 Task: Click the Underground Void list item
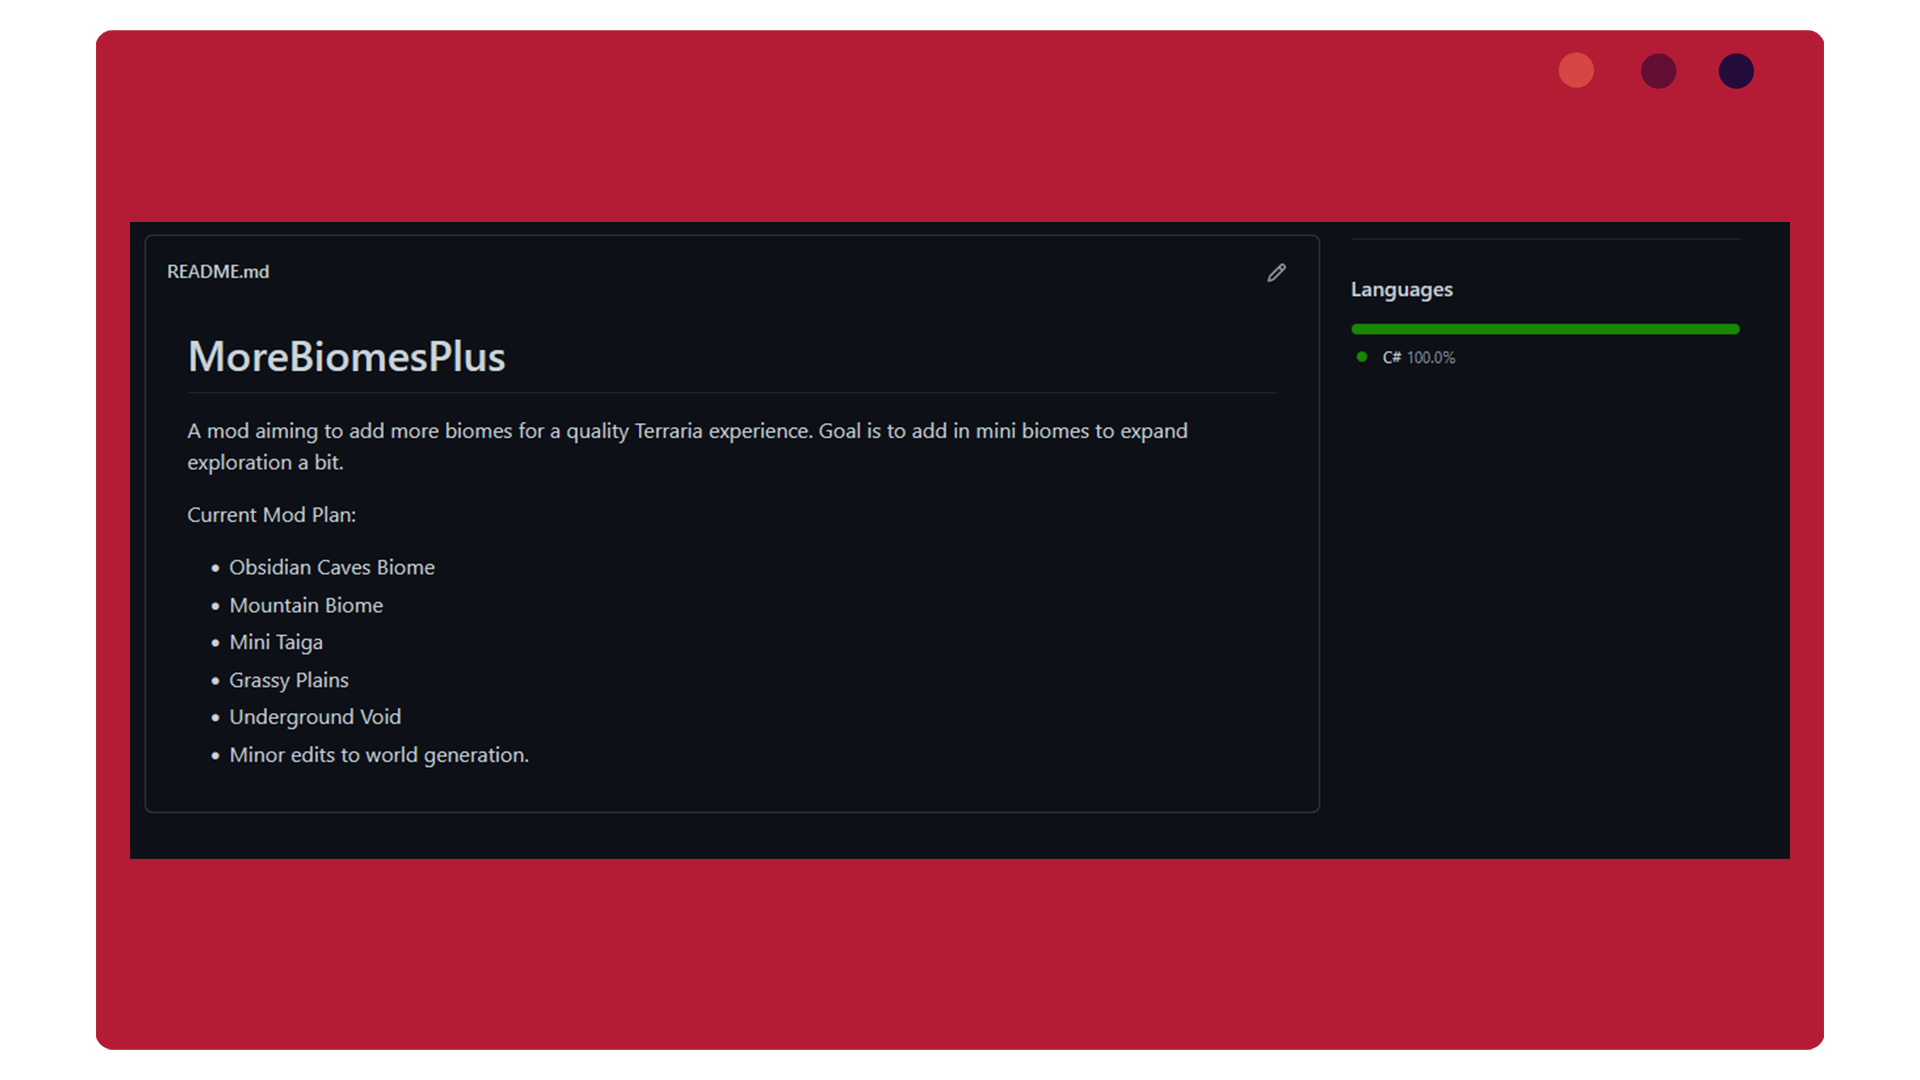[x=315, y=717]
